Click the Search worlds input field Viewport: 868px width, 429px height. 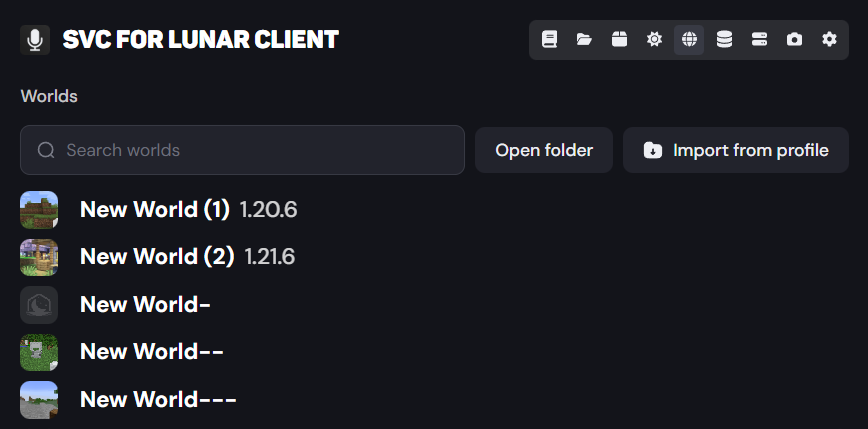pyautogui.click(x=242, y=150)
